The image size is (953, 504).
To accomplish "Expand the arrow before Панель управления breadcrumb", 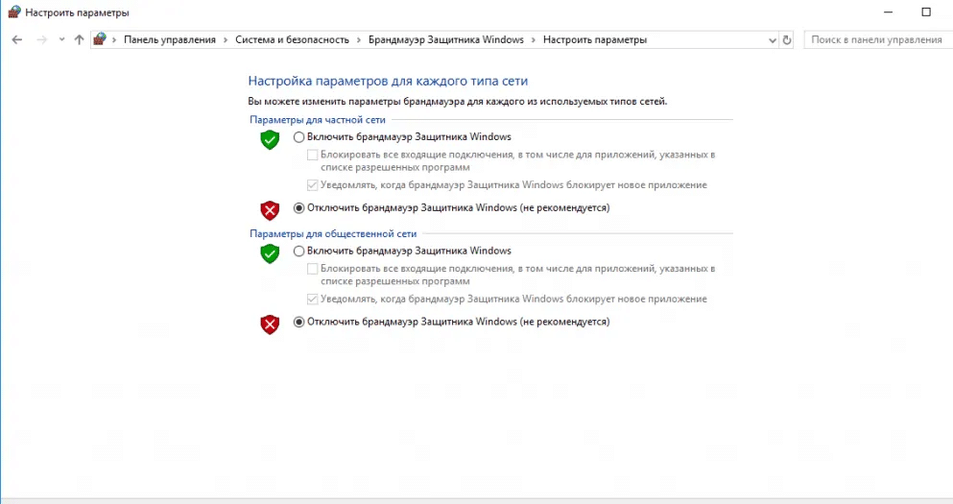I will (115, 40).
